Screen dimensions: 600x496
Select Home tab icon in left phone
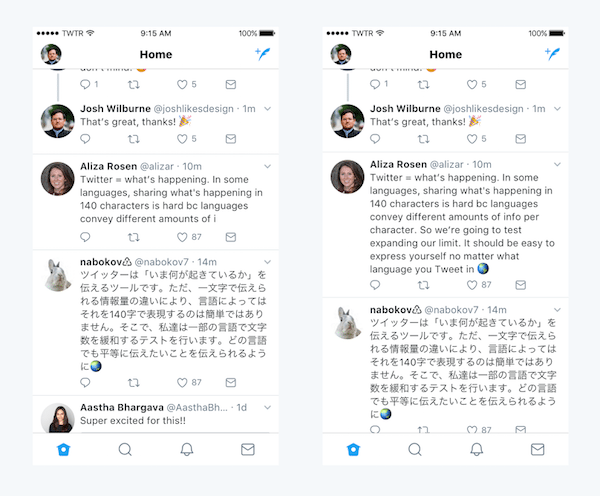64,449
